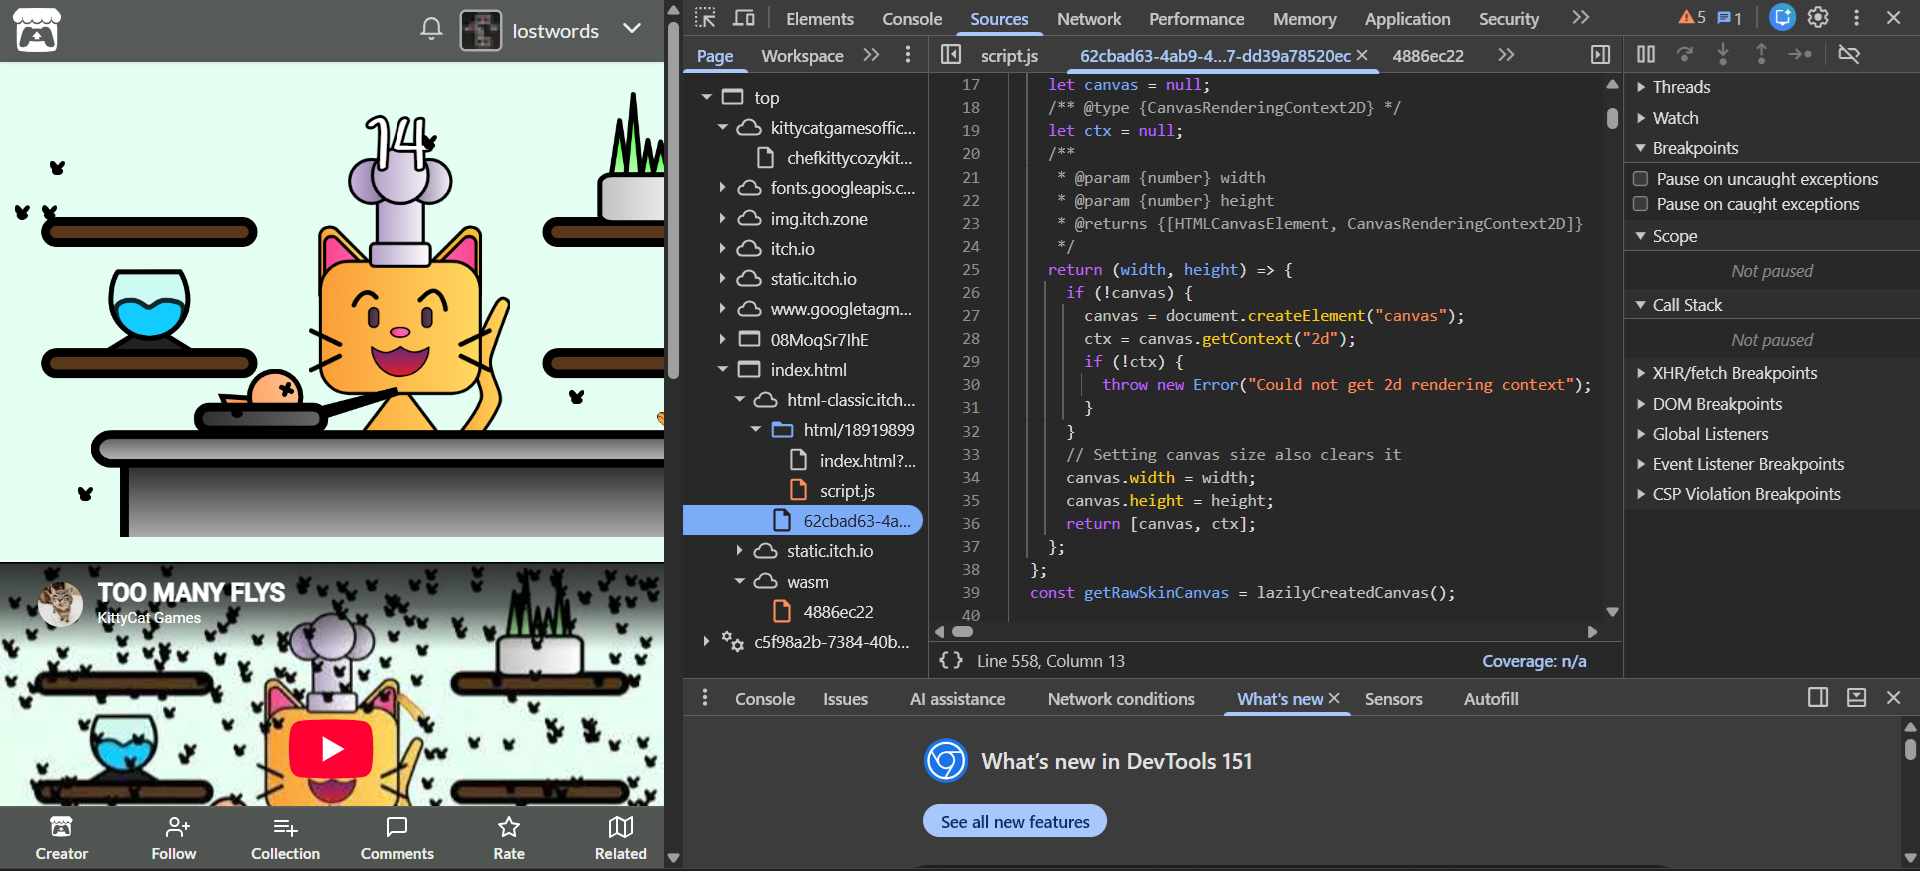Screen dimensions: 1920x871
Task: Hide the debugger sidebar pane
Action: pos(1601,55)
